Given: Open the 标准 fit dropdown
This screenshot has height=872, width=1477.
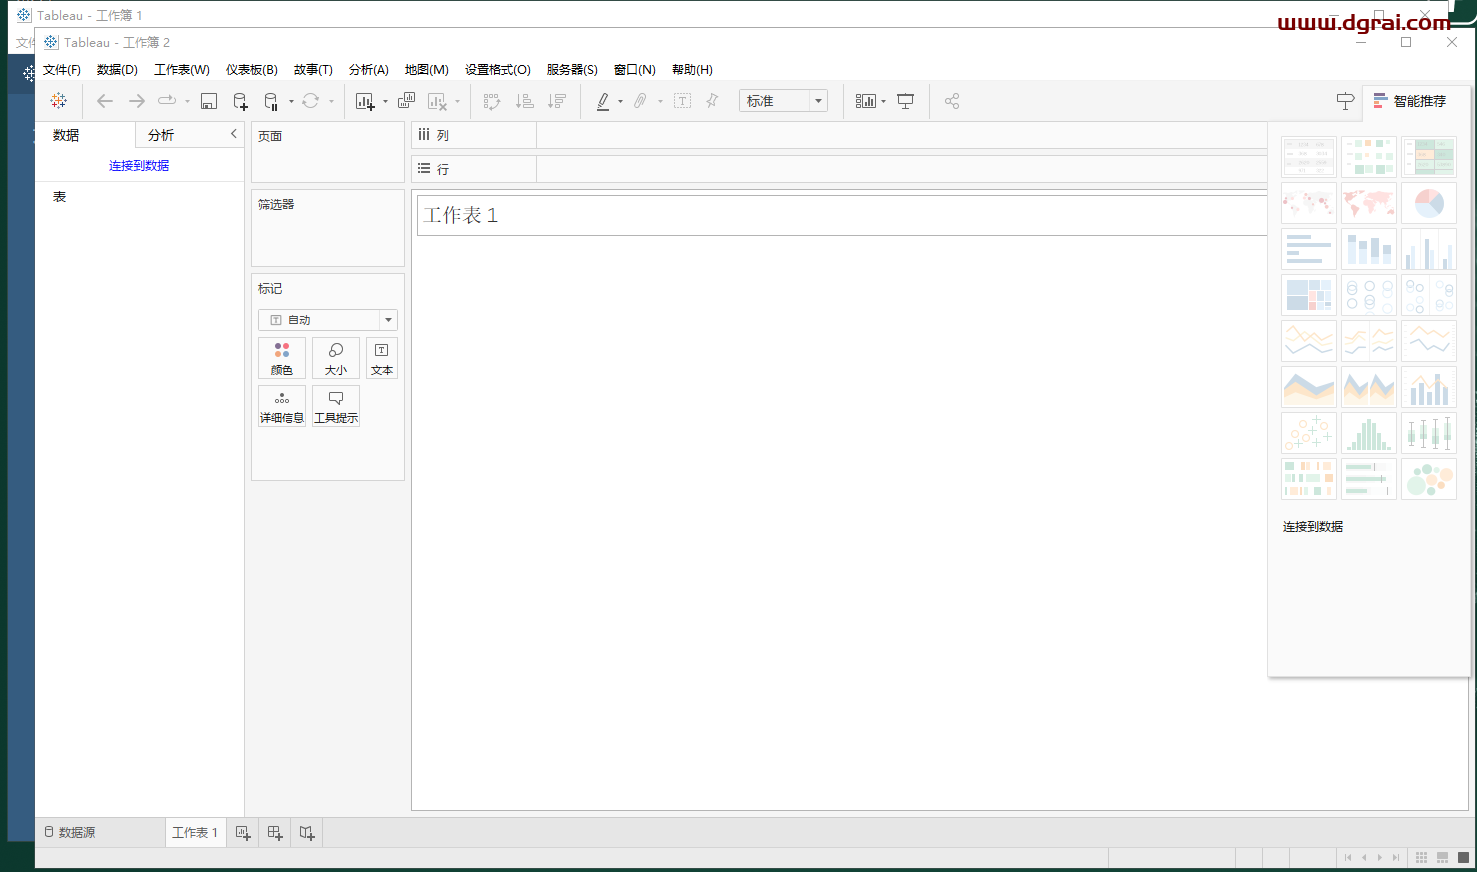Looking at the screenshot, I should tap(783, 101).
